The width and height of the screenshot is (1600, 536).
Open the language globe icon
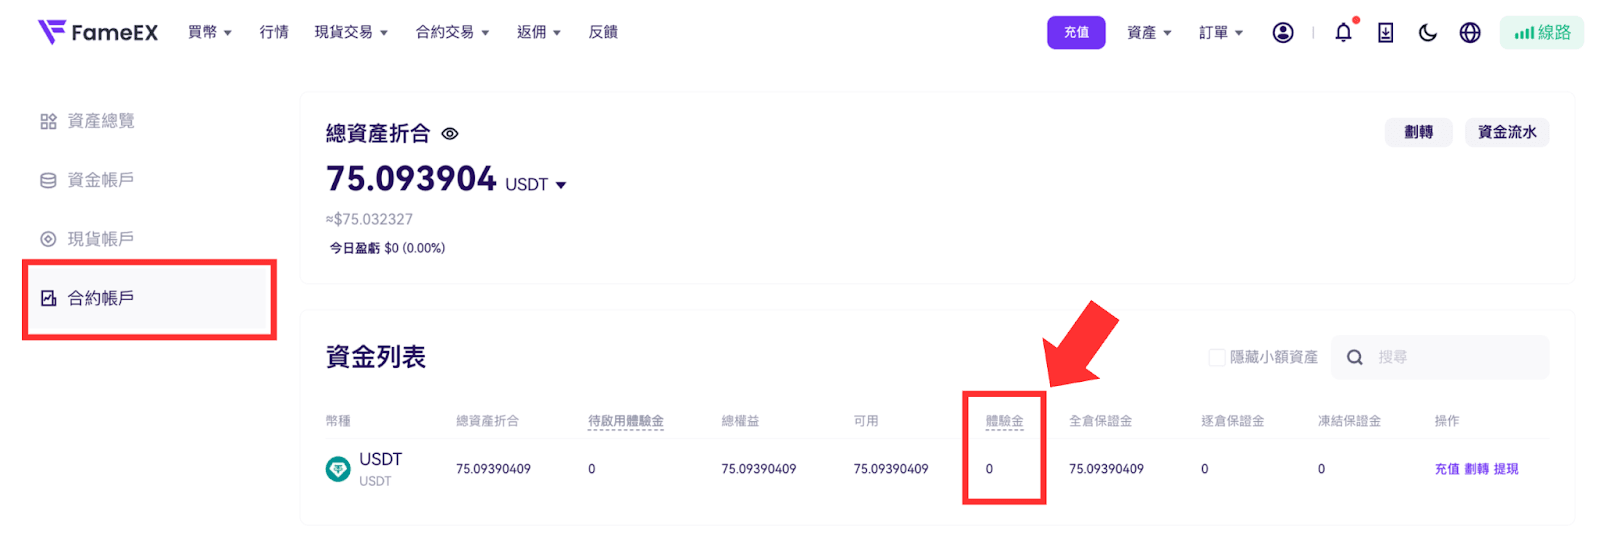click(x=1470, y=33)
